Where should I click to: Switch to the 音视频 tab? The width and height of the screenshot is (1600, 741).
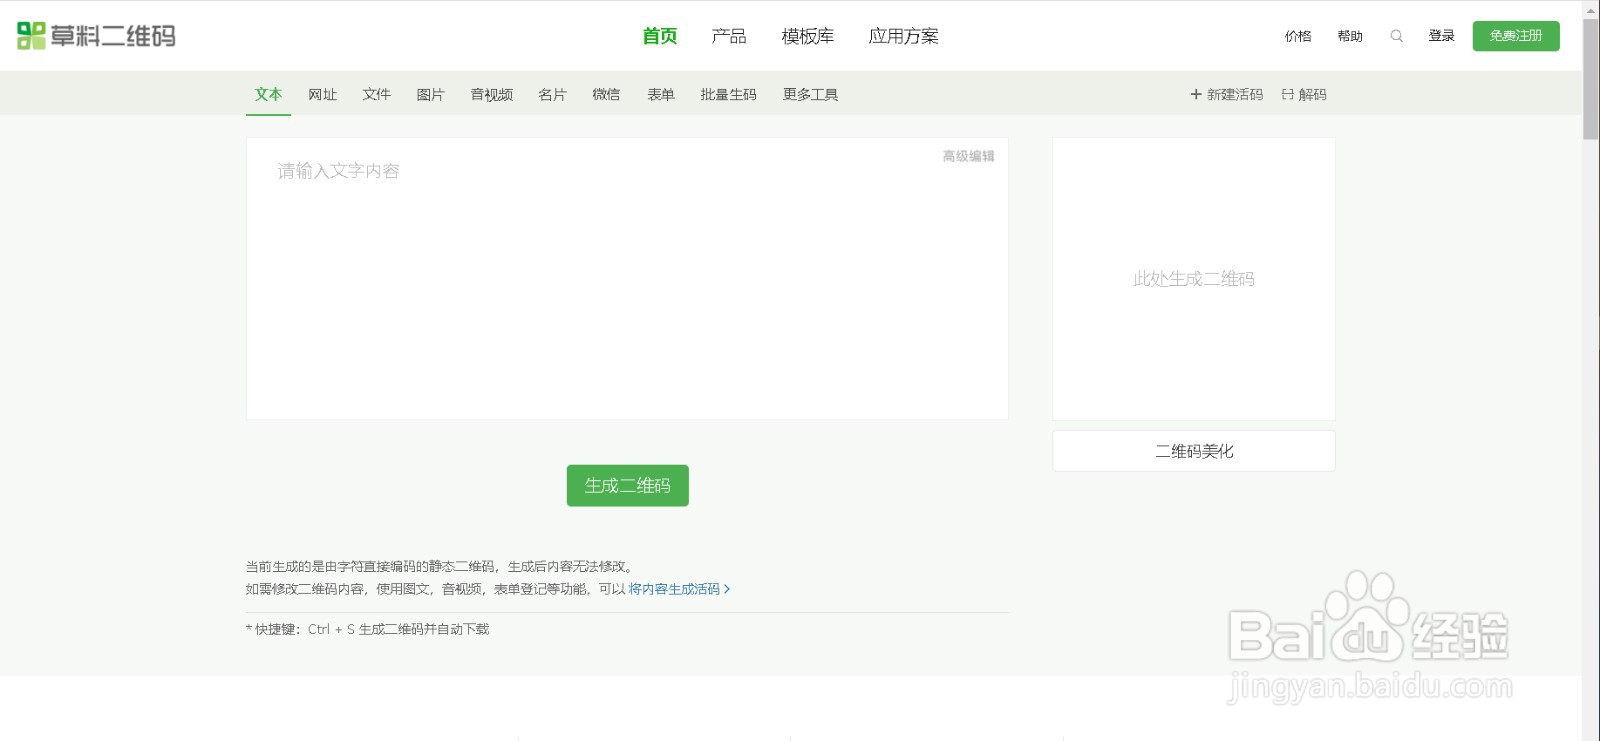click(x=491, y=94)
